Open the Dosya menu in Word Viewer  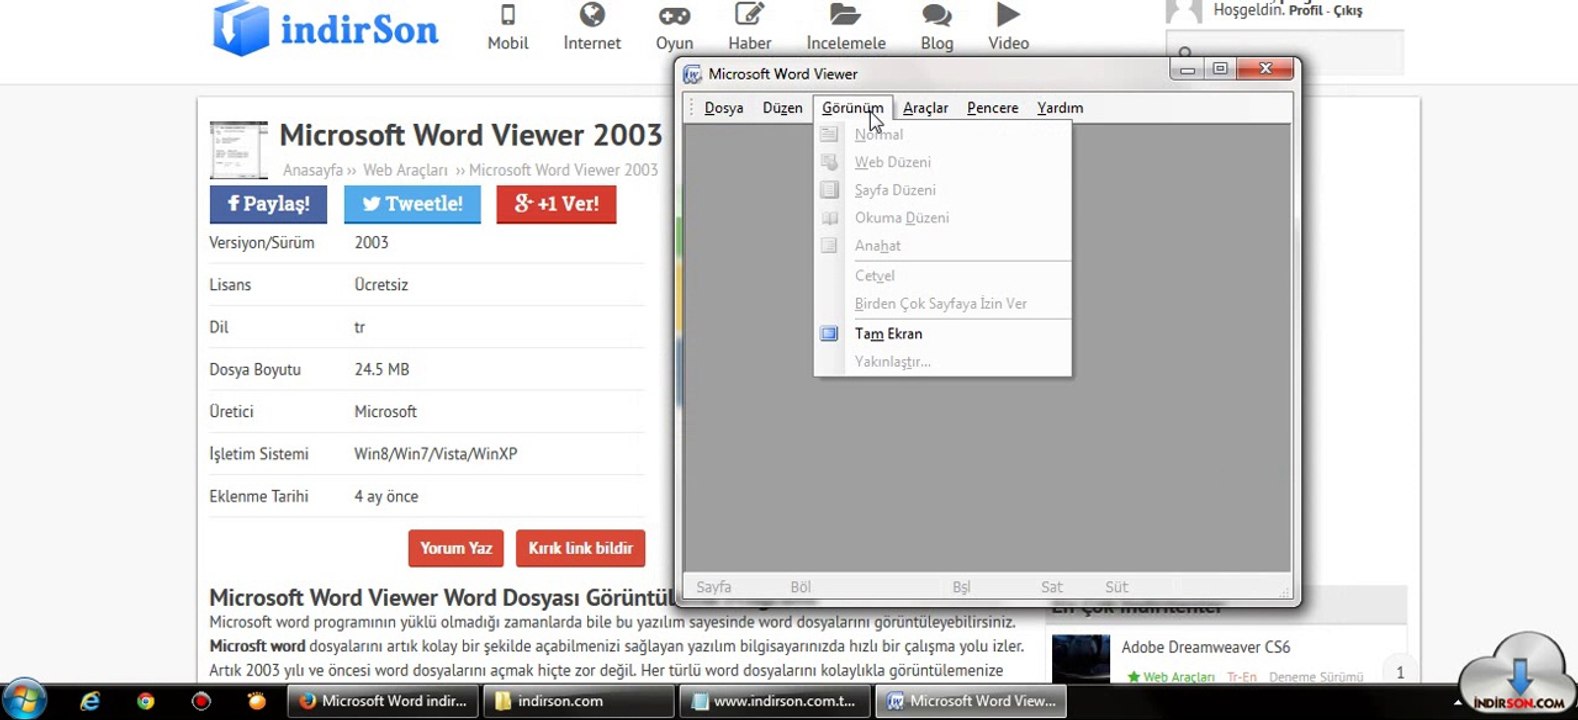tap(723, 108)
